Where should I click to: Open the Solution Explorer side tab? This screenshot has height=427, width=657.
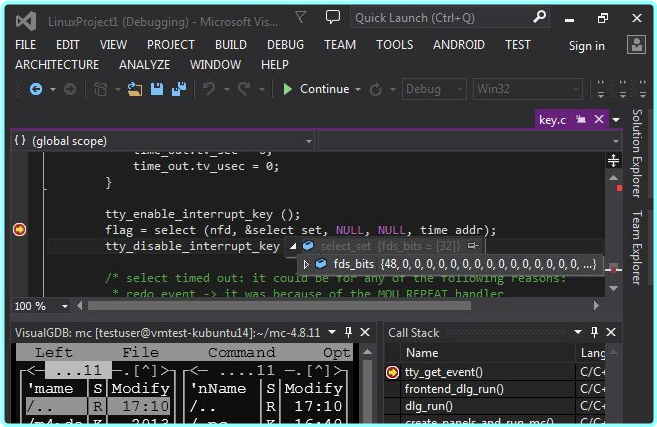tap(637, 155)
